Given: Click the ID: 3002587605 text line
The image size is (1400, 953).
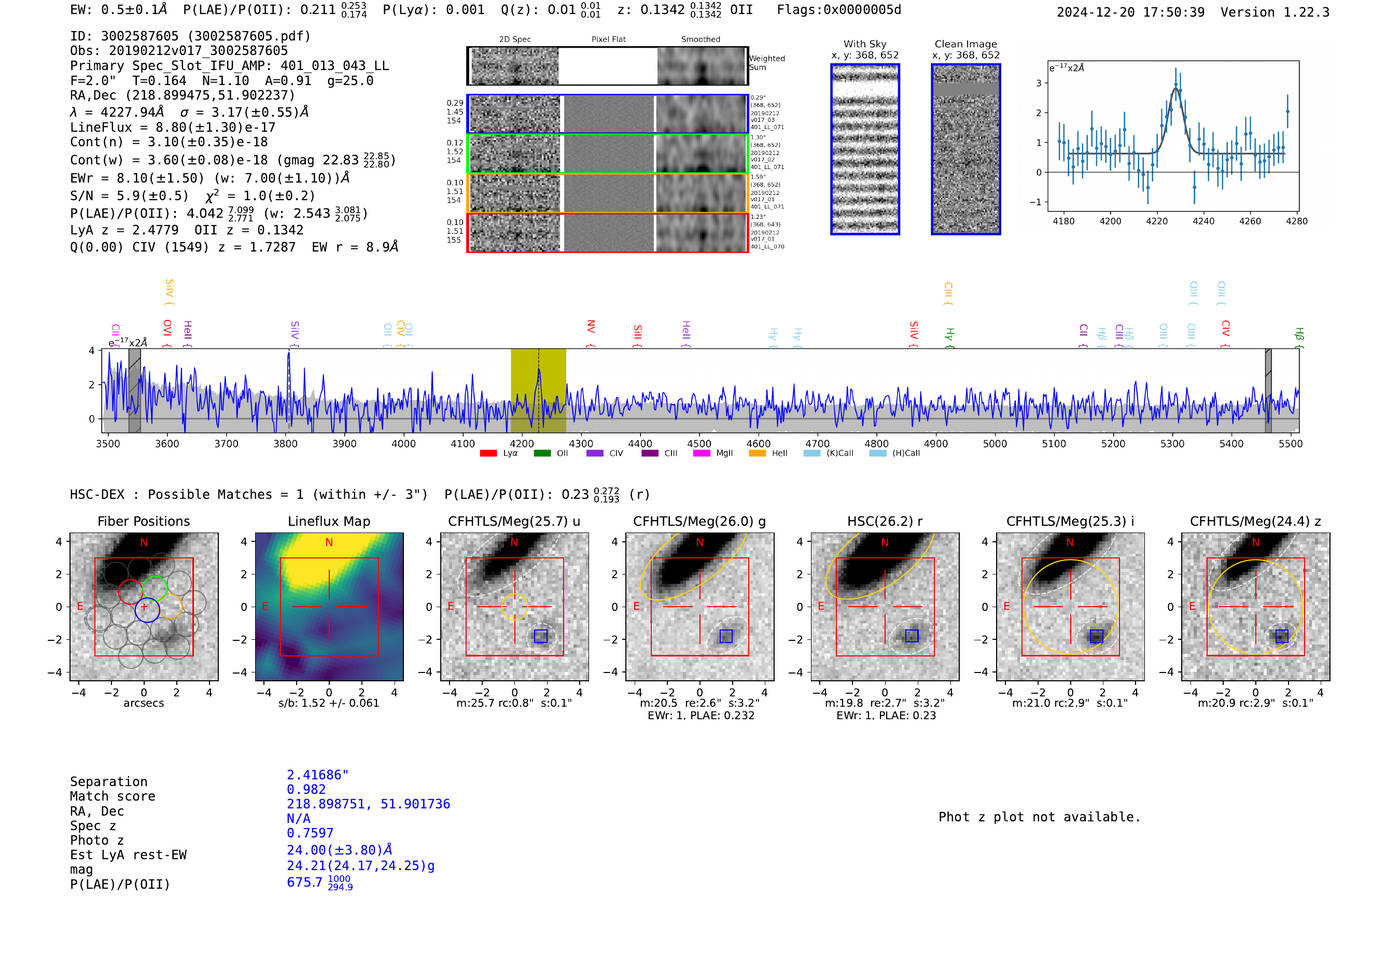Looking at the screenshot, I should [x=190, y=36].
